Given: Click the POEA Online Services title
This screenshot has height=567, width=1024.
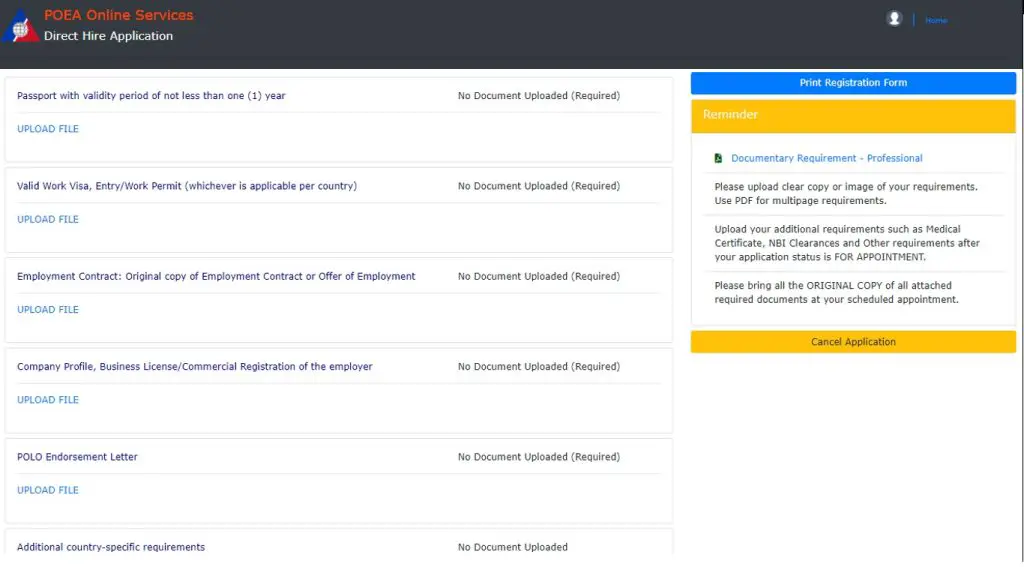Looking at the screenshot, I should (119, 15).
